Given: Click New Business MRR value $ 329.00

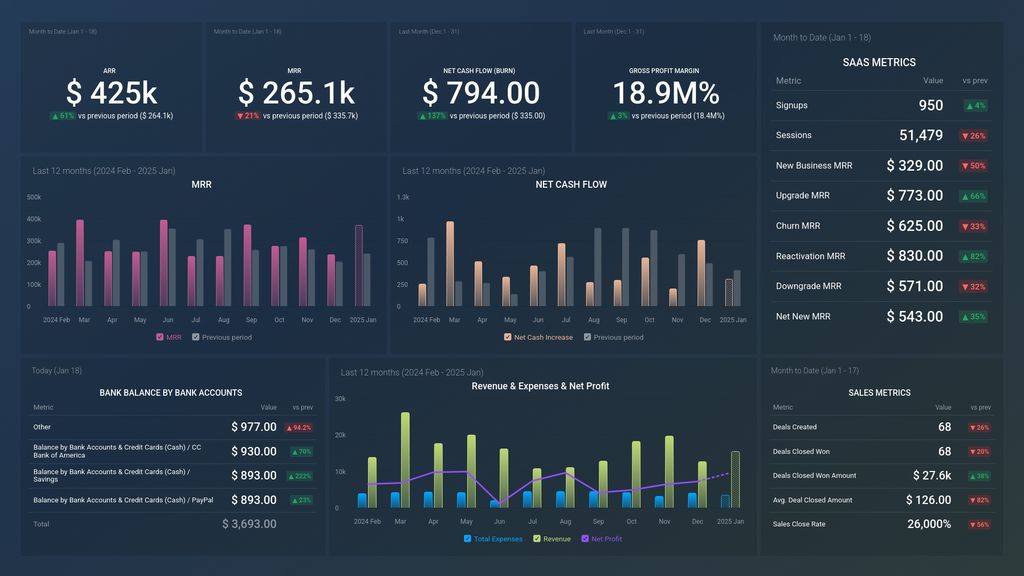Looking at the screenshot, I should tap(914, 165).
